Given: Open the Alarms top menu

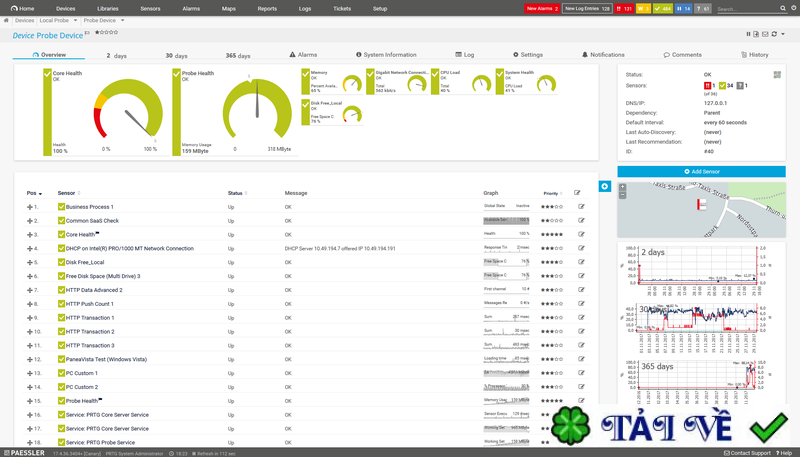Looking at the screenshot, I should pyautogui.click(x=190, y=9).
